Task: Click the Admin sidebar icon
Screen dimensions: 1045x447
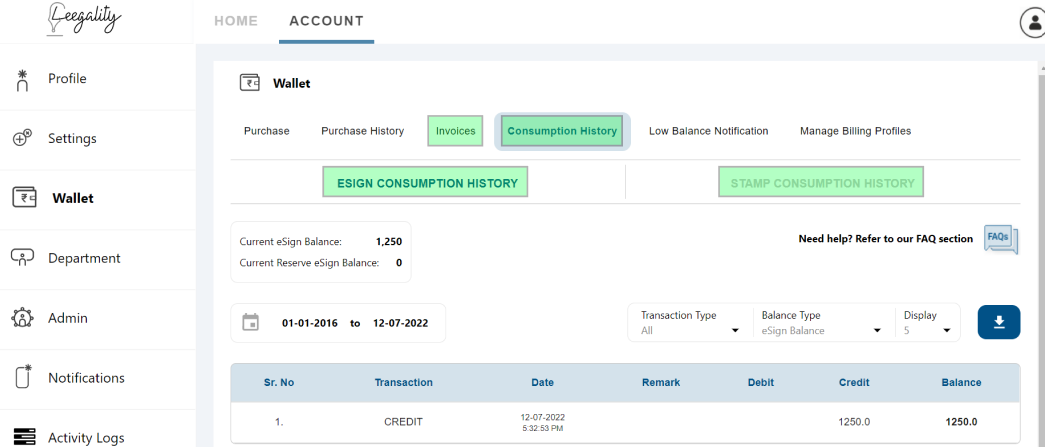Action: (23, 318)
